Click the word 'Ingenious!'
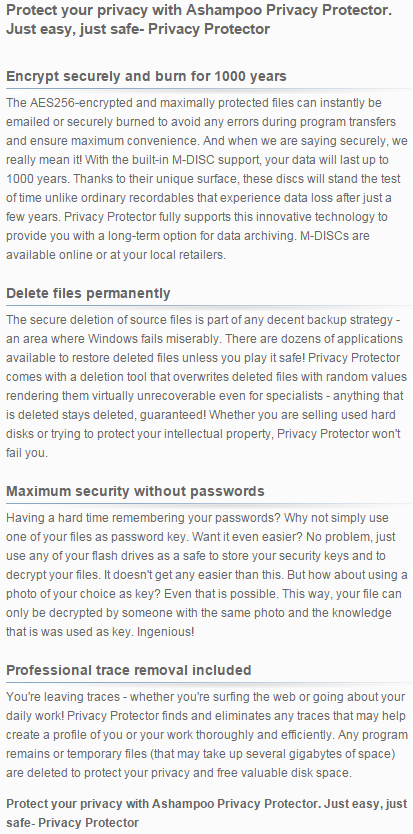This screenshot has height=834, width=413. coord(167,632)
